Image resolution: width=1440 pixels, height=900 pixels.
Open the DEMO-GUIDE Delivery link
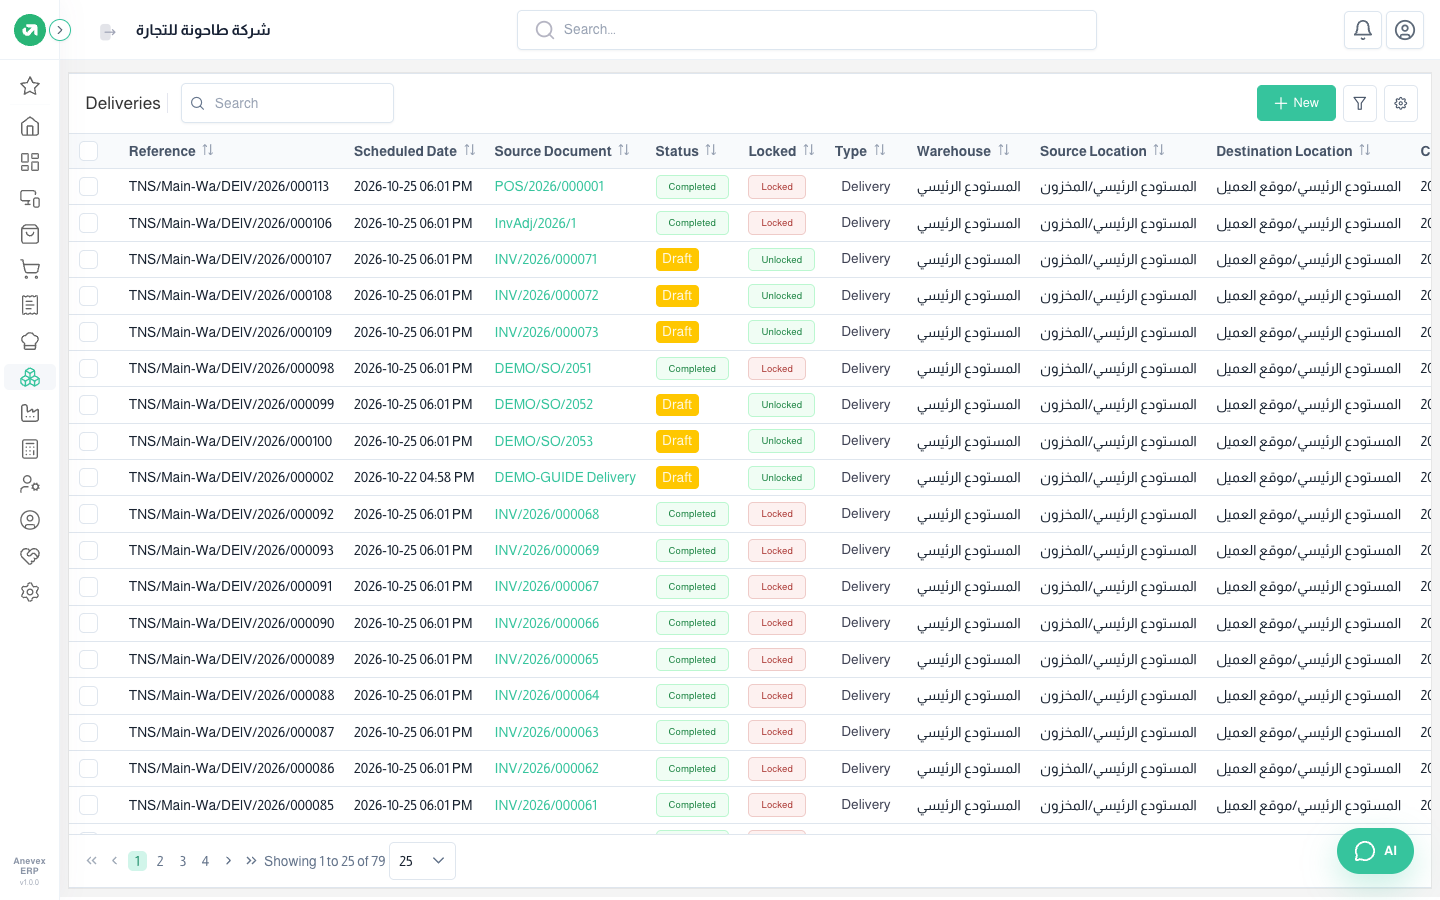point(565,478)
